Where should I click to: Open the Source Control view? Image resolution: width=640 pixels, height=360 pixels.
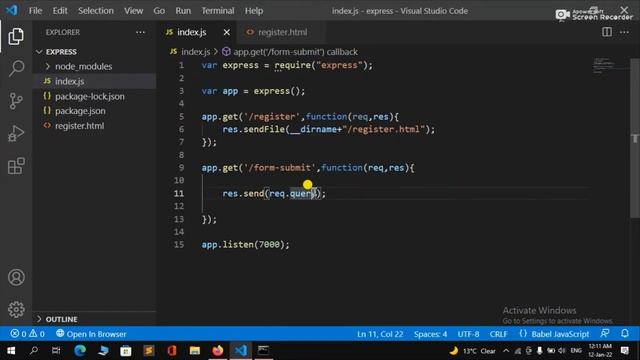point(16,101)
